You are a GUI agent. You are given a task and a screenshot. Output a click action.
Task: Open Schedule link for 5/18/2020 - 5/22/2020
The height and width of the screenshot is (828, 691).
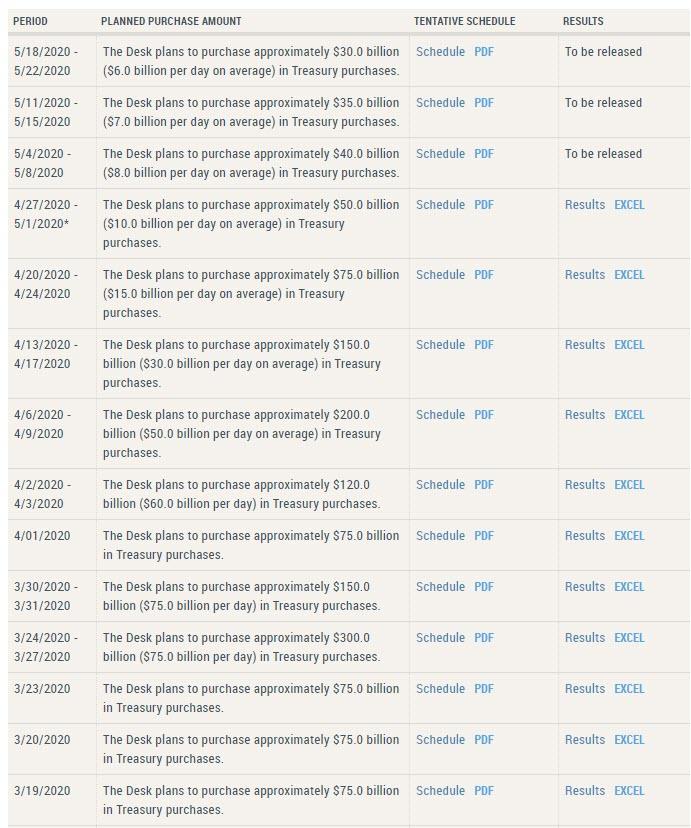click(440, 52)
